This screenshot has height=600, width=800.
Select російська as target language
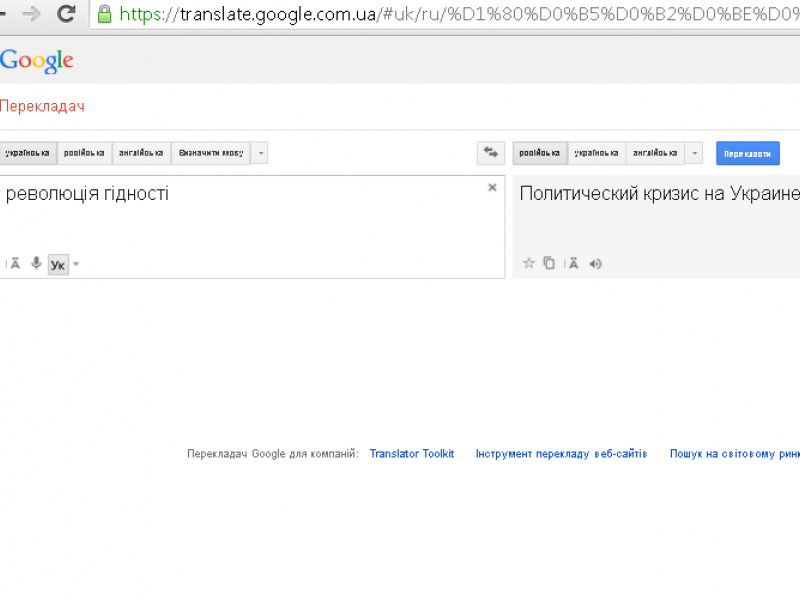[x=540, y=153]
